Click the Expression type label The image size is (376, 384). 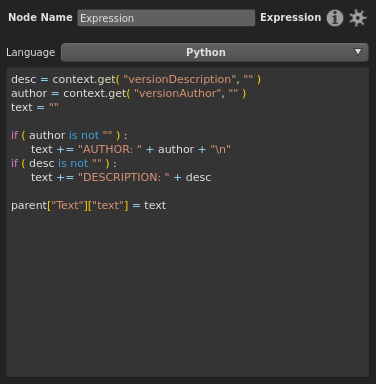(x=290, y=18)
